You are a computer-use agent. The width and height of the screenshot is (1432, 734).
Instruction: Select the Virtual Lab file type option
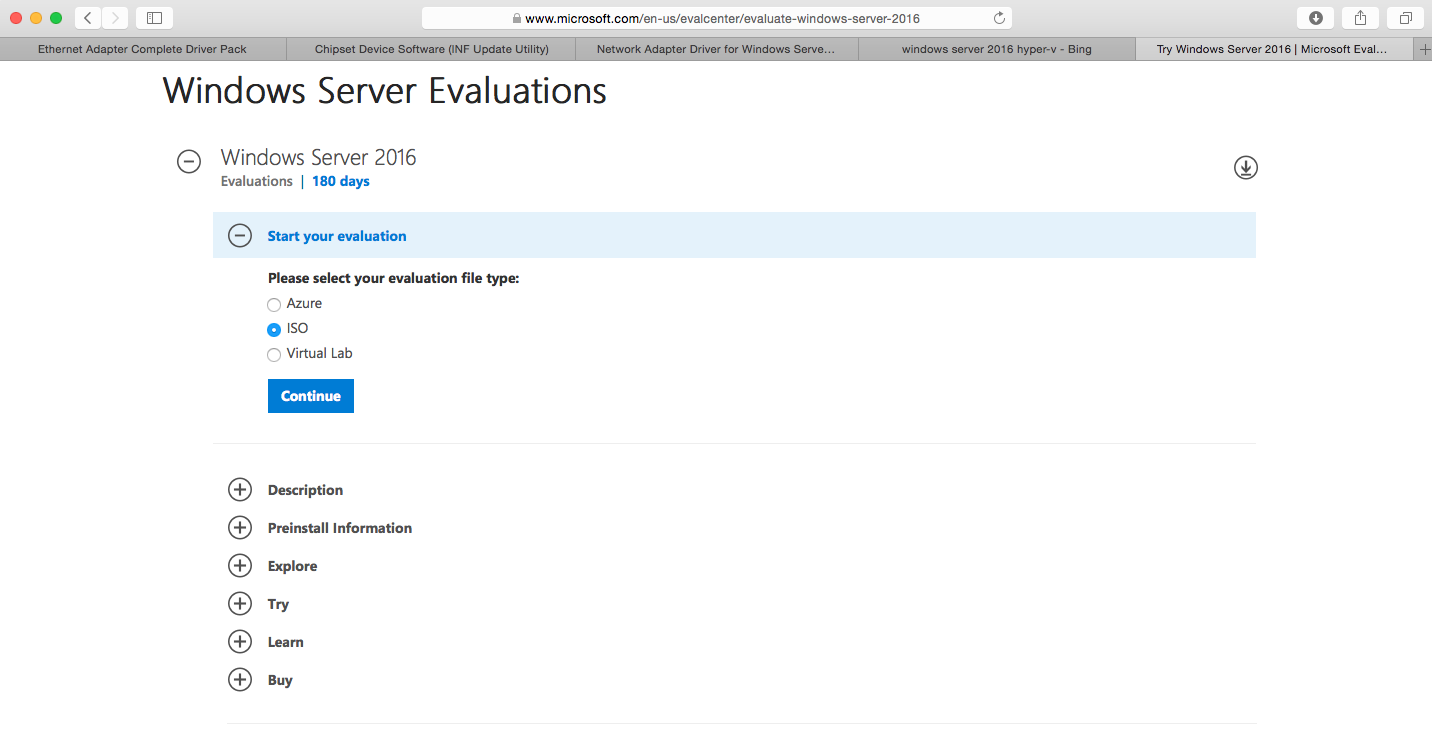[x=274, y=354]
